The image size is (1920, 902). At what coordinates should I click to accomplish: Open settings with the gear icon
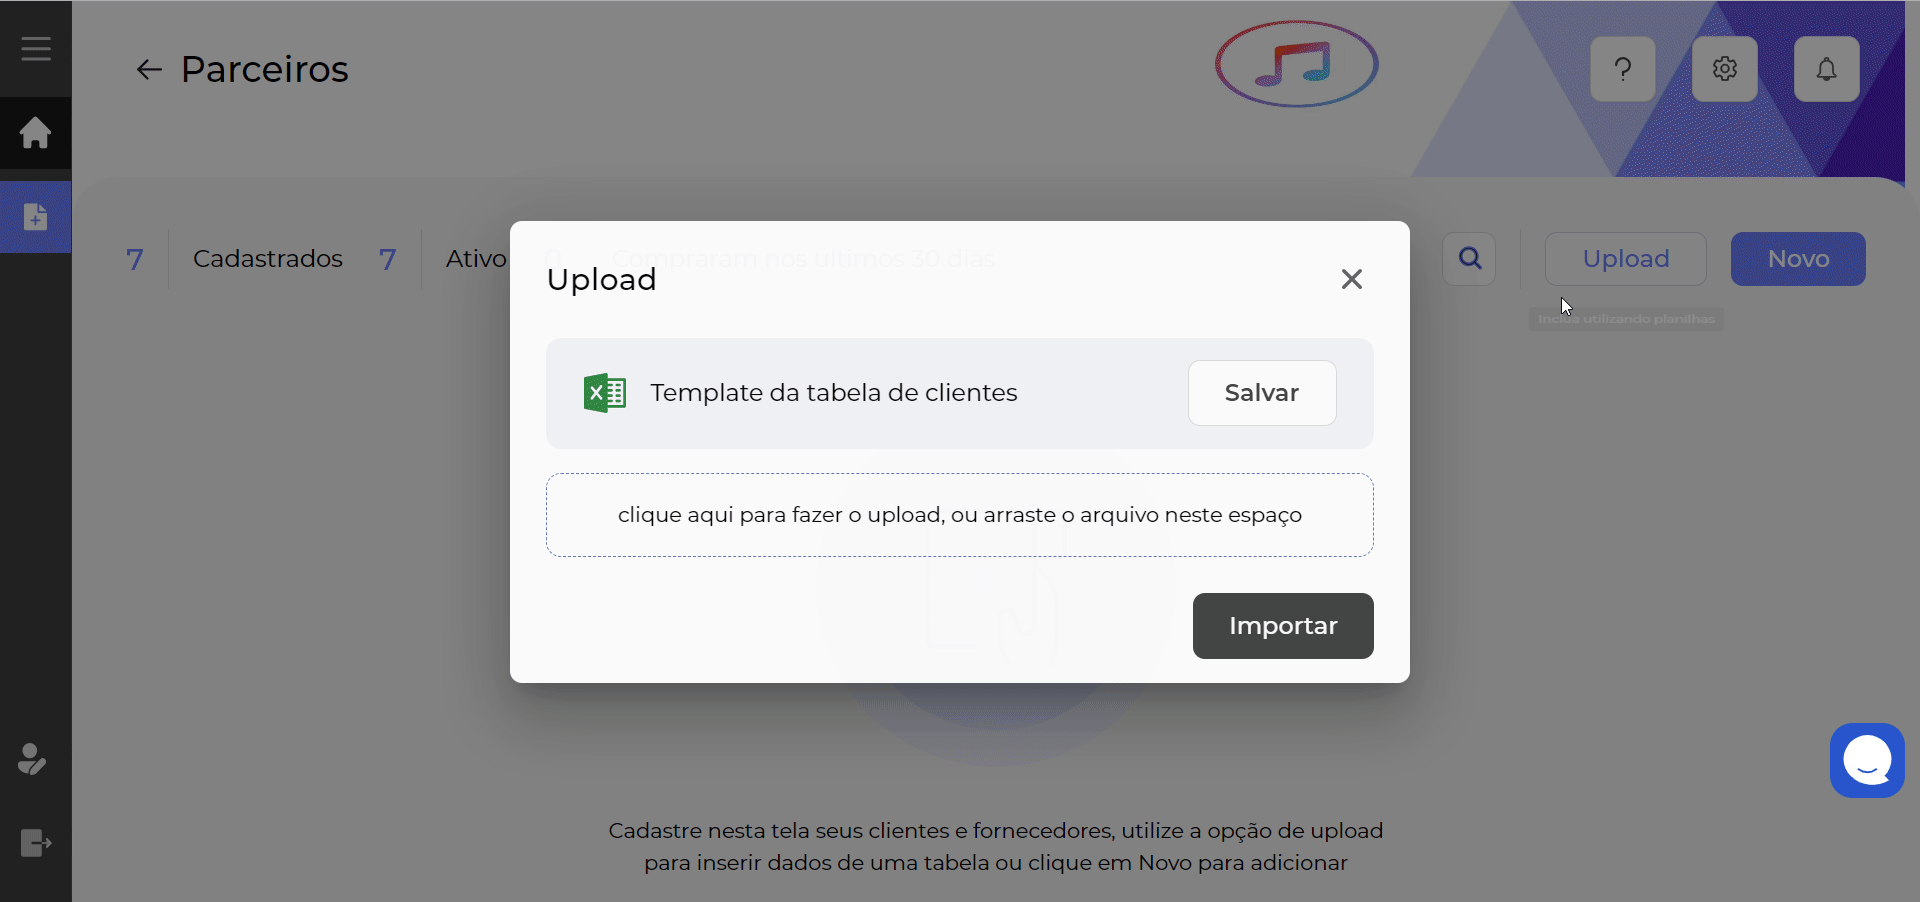pyautogui.click(x=1724, y=69)
